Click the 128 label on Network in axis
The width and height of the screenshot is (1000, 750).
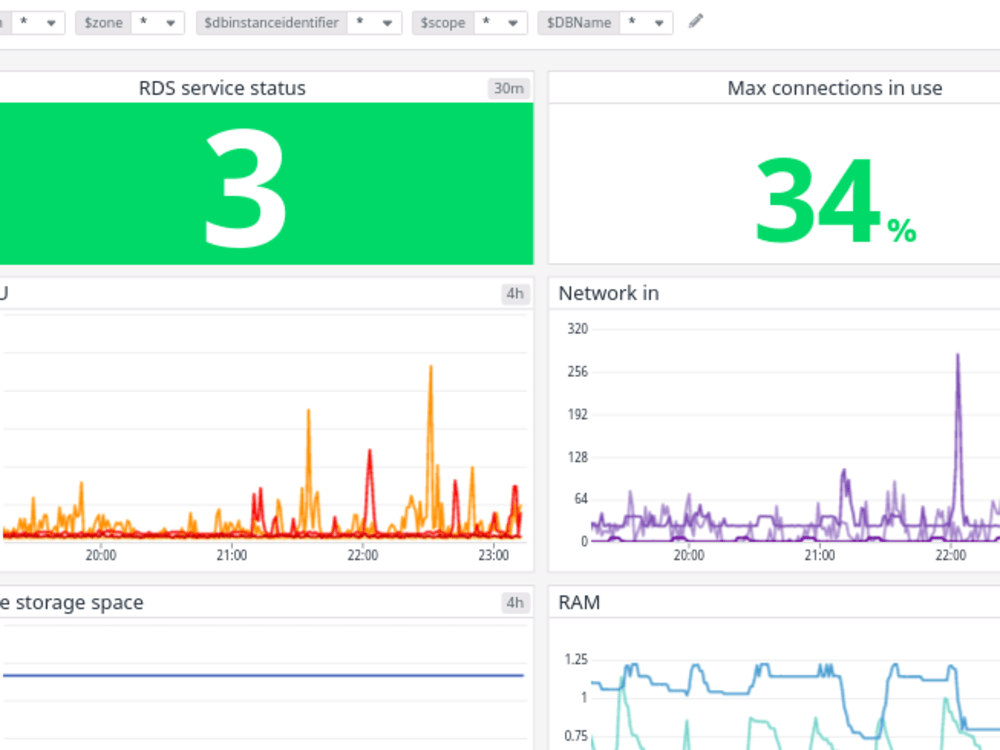(x=577, y=457)
